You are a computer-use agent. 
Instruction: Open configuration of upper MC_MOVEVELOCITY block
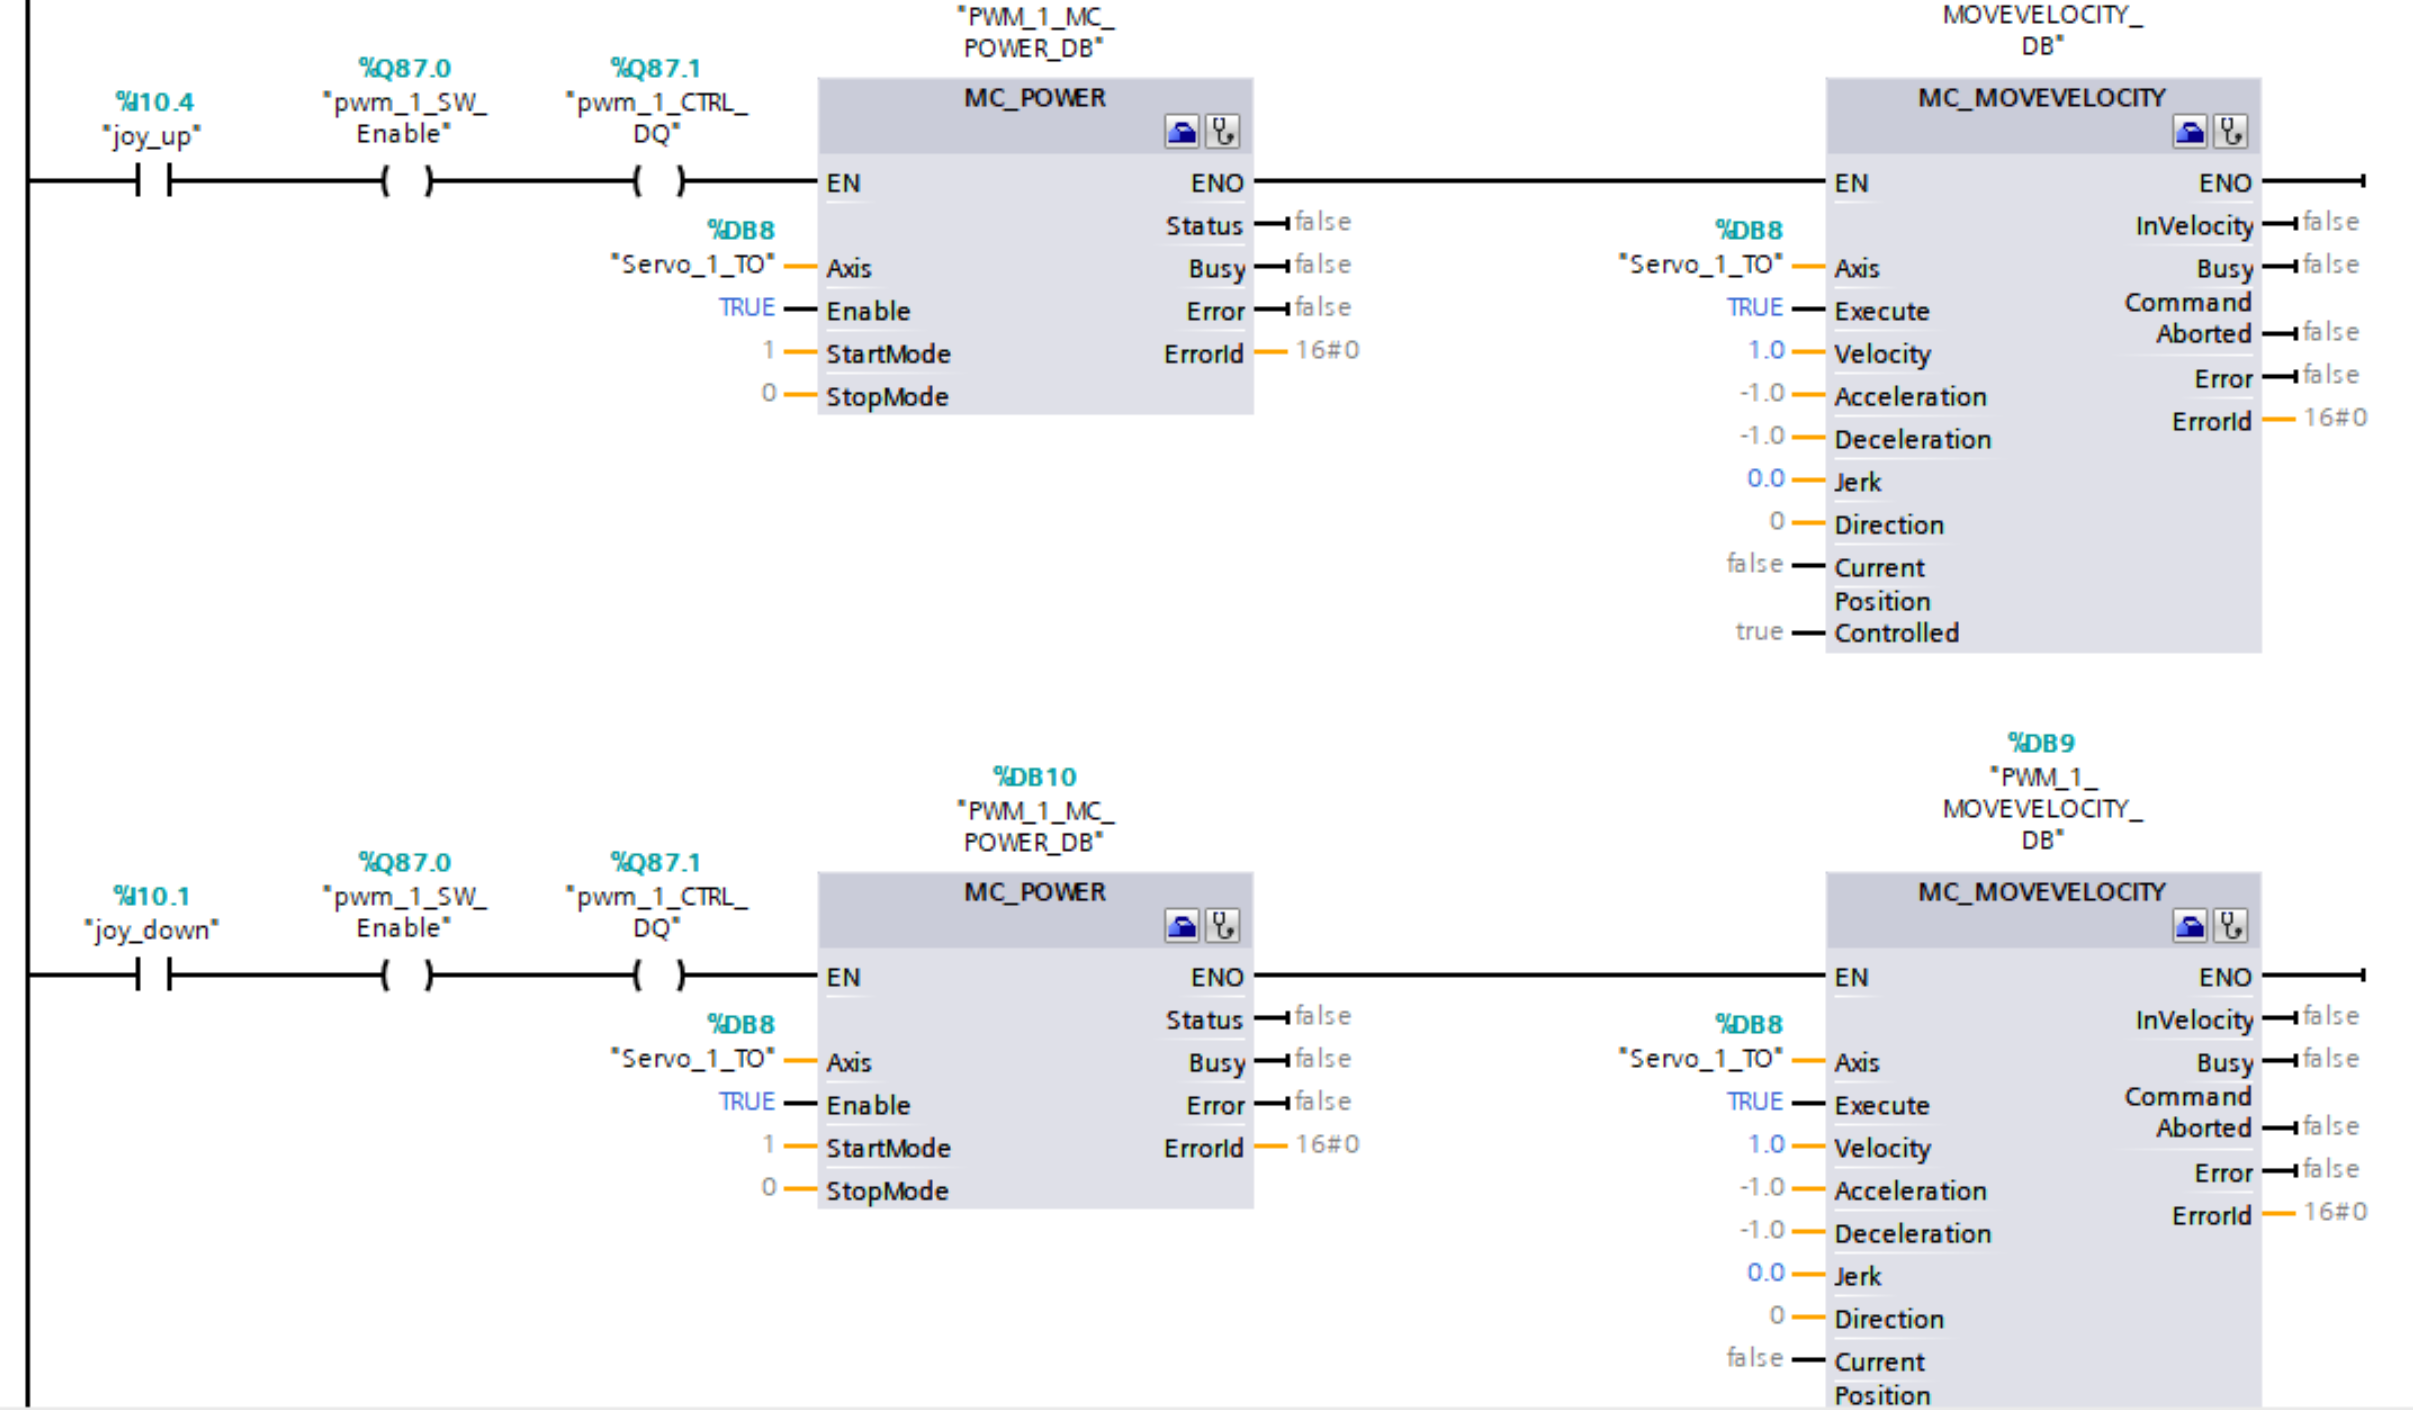pyautogui.click(x=2189, y=132)
